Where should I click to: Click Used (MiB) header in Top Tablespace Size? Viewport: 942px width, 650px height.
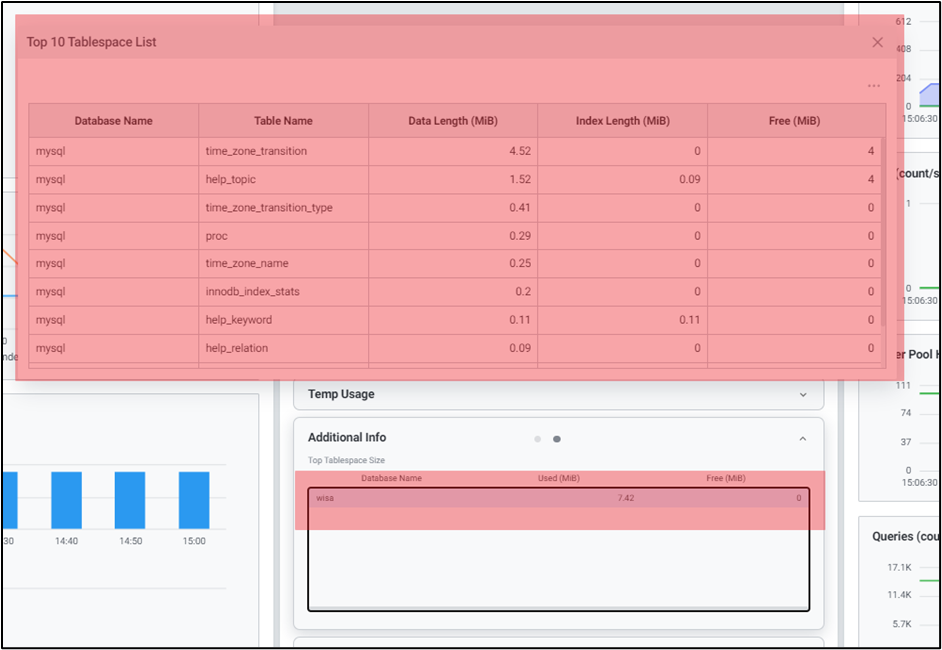tap(558, 479)
